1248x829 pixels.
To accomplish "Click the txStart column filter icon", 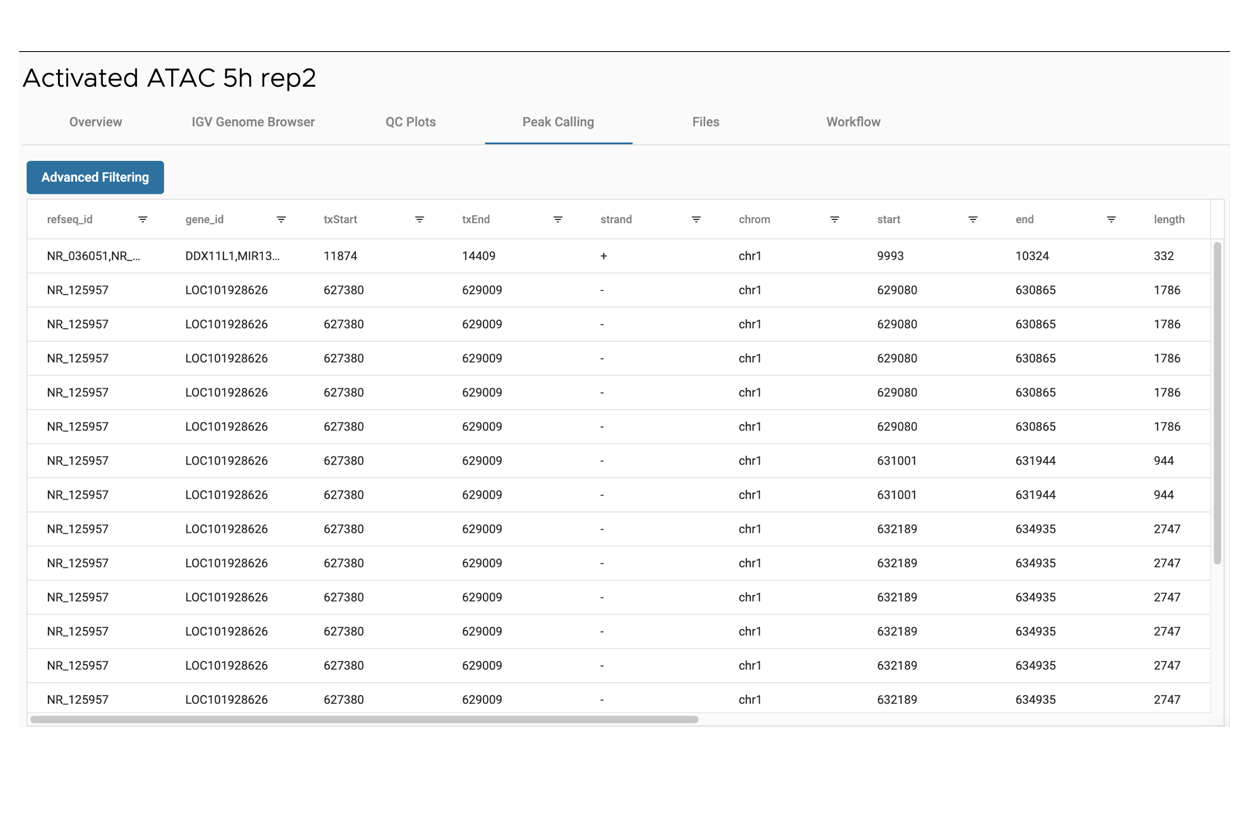I will coord(419,220).
